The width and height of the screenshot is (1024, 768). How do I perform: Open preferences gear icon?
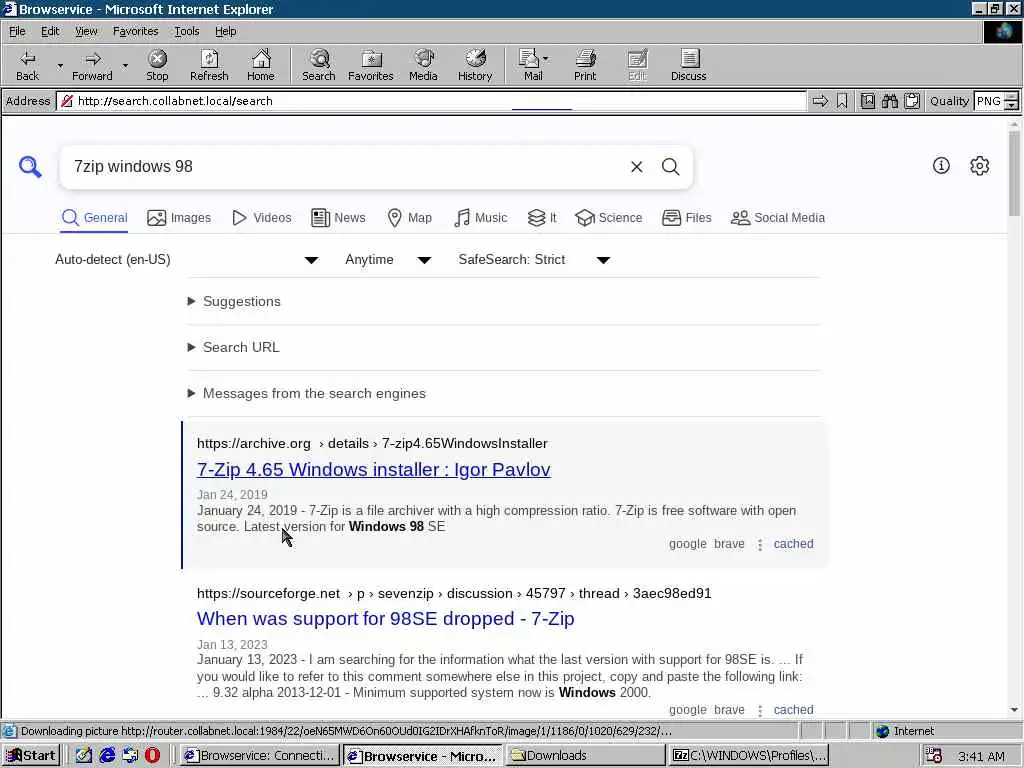tap(980, 166)
